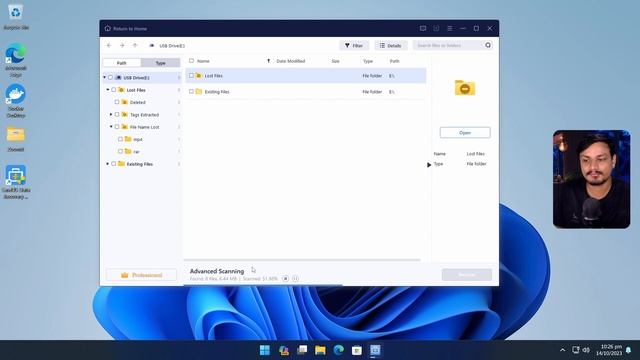Check the Deleted folder checkbox
The width and height of the screenshot is (640, 360).
click(117, 102)
